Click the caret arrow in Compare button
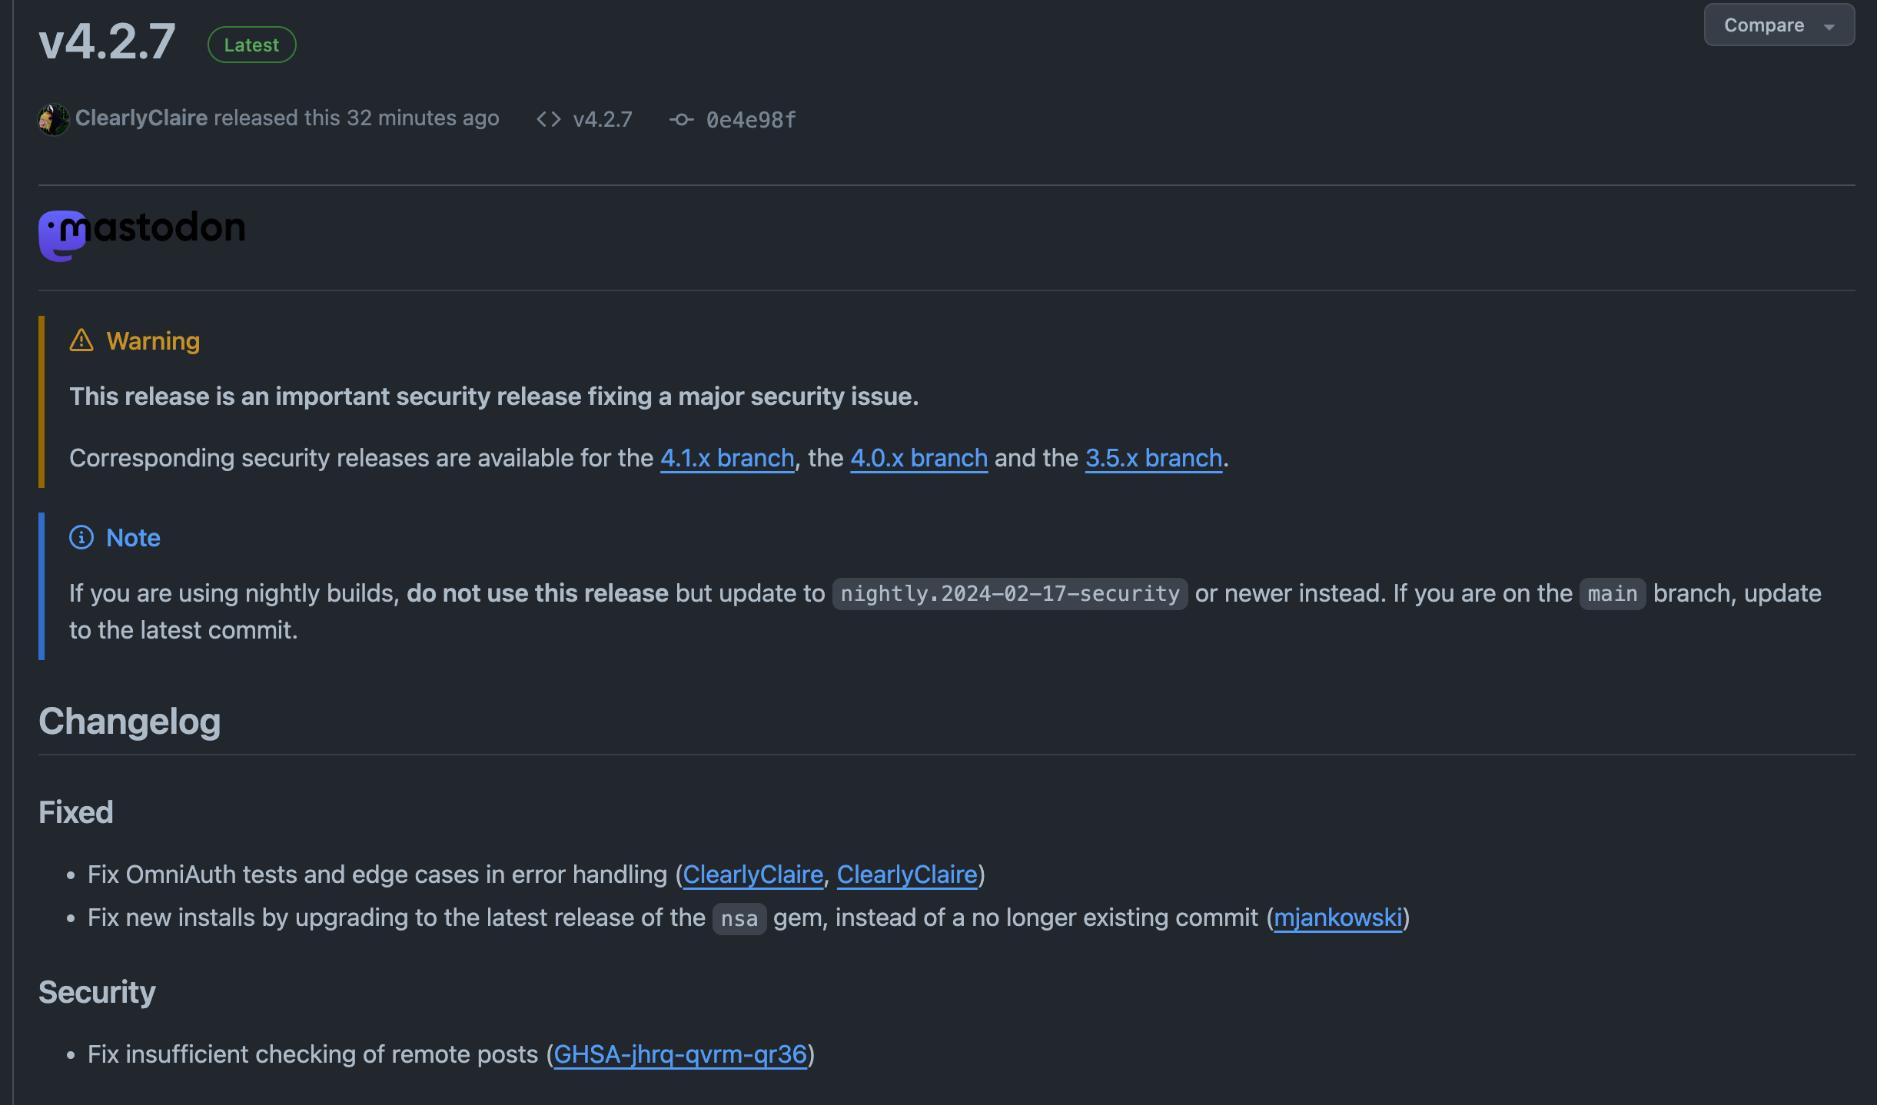Screen dimensions: 1877x1105 point(1829,27)
